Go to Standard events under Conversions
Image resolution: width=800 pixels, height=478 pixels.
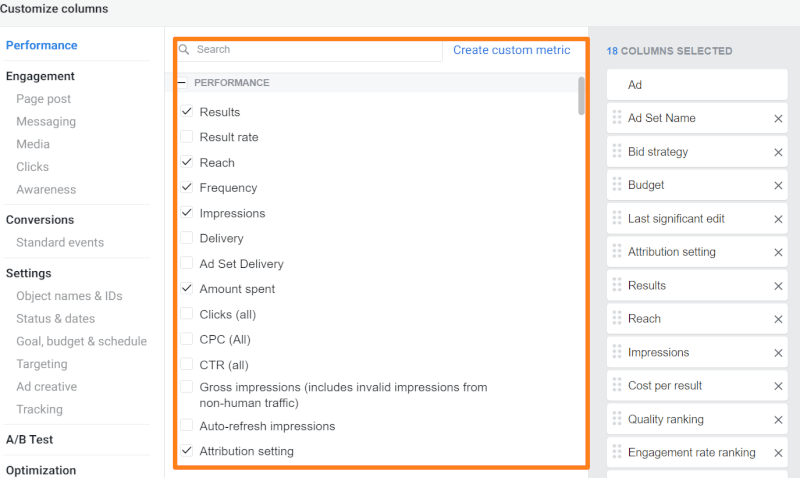[x=60, y=242]
